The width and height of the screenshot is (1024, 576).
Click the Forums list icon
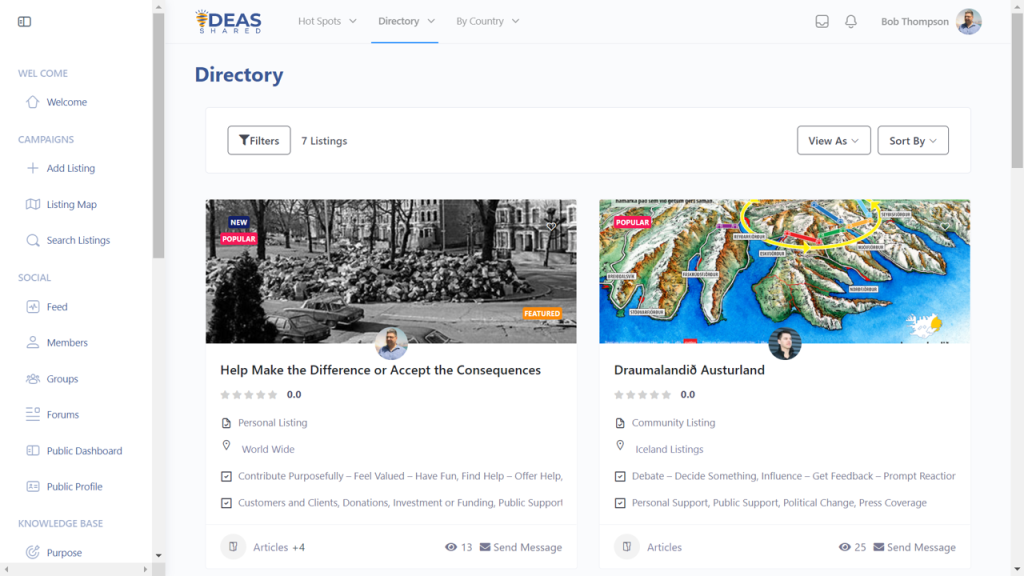[33, 414]
